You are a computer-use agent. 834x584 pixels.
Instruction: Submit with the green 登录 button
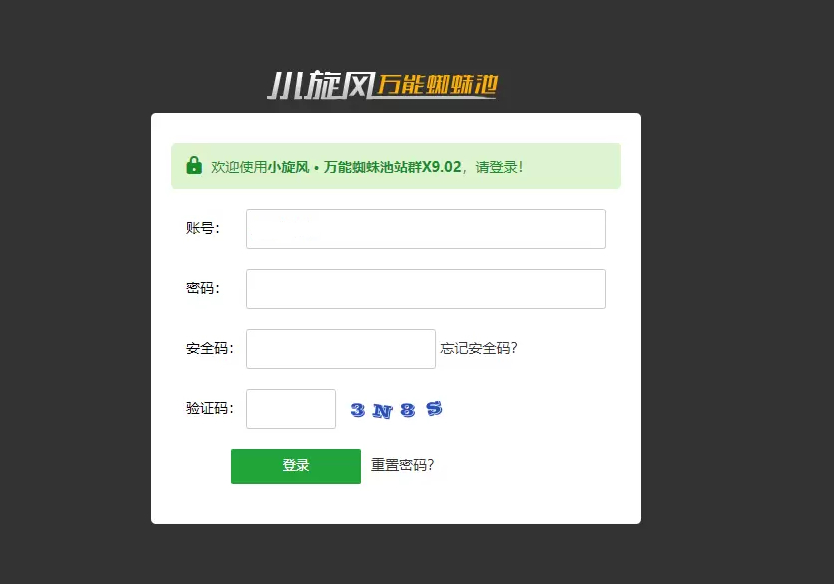point(296,466)
